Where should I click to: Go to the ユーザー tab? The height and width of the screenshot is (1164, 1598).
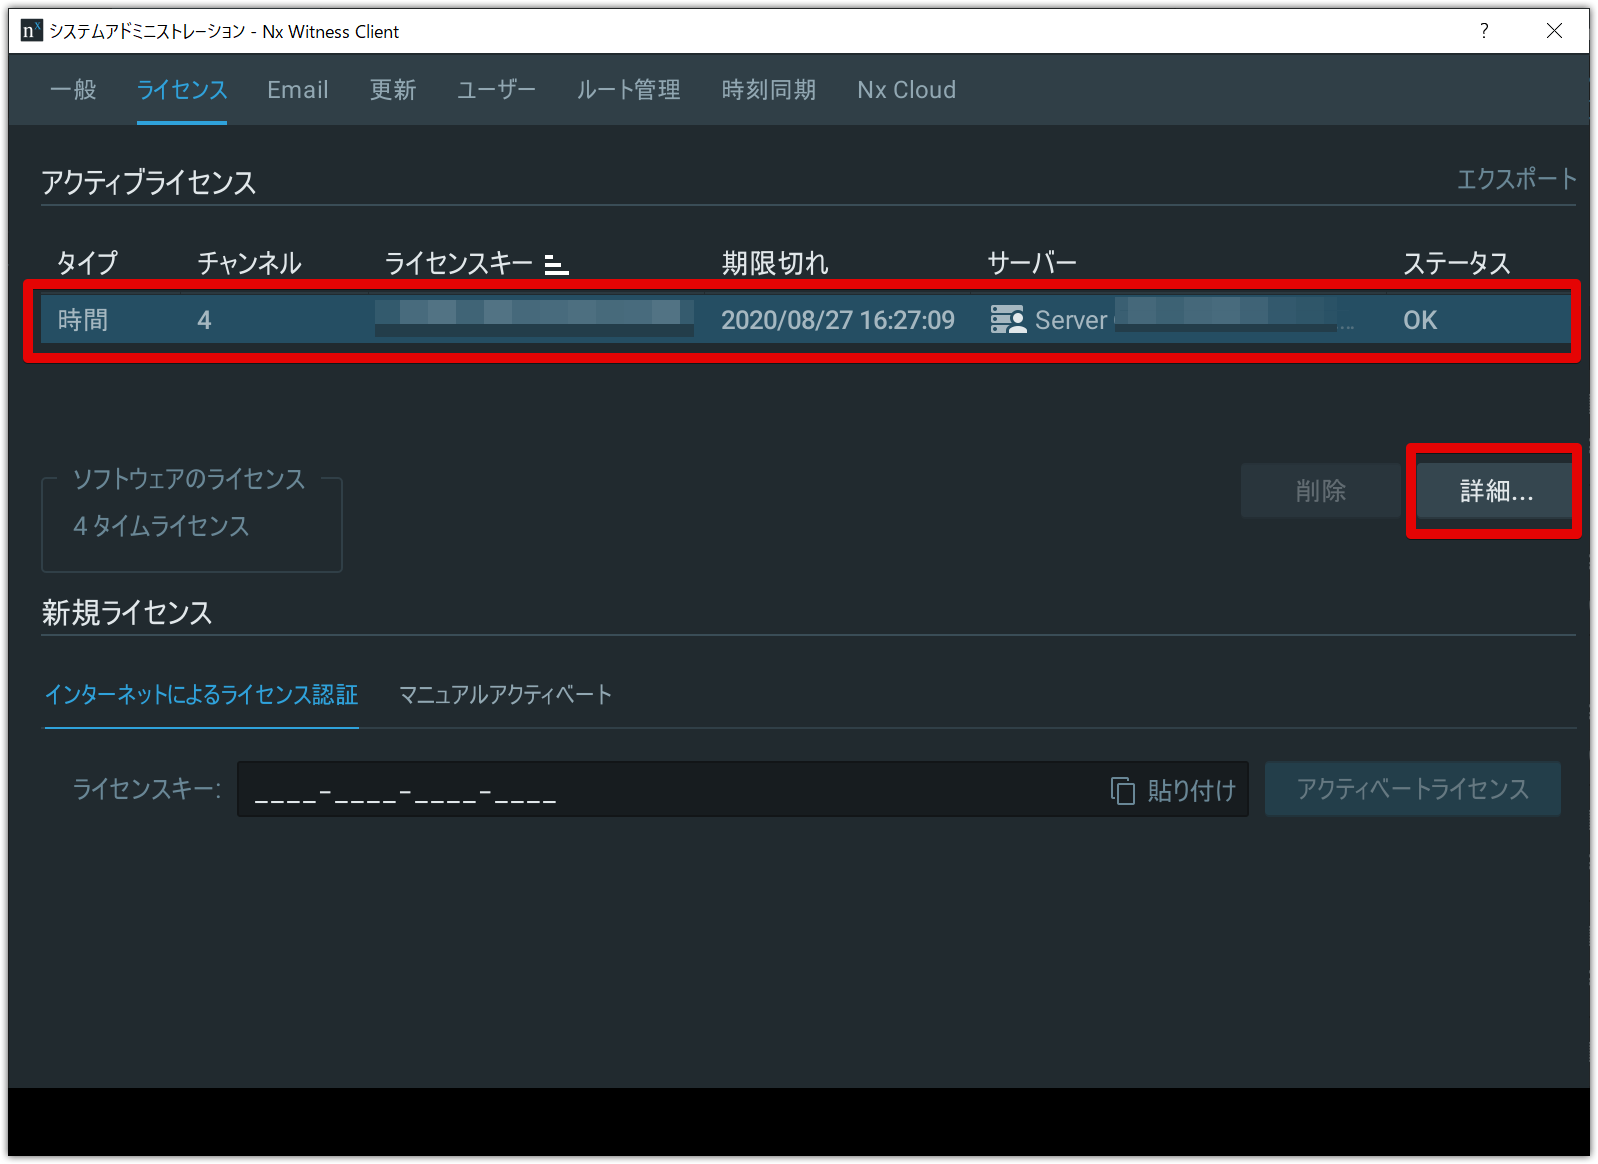point(496,90)
